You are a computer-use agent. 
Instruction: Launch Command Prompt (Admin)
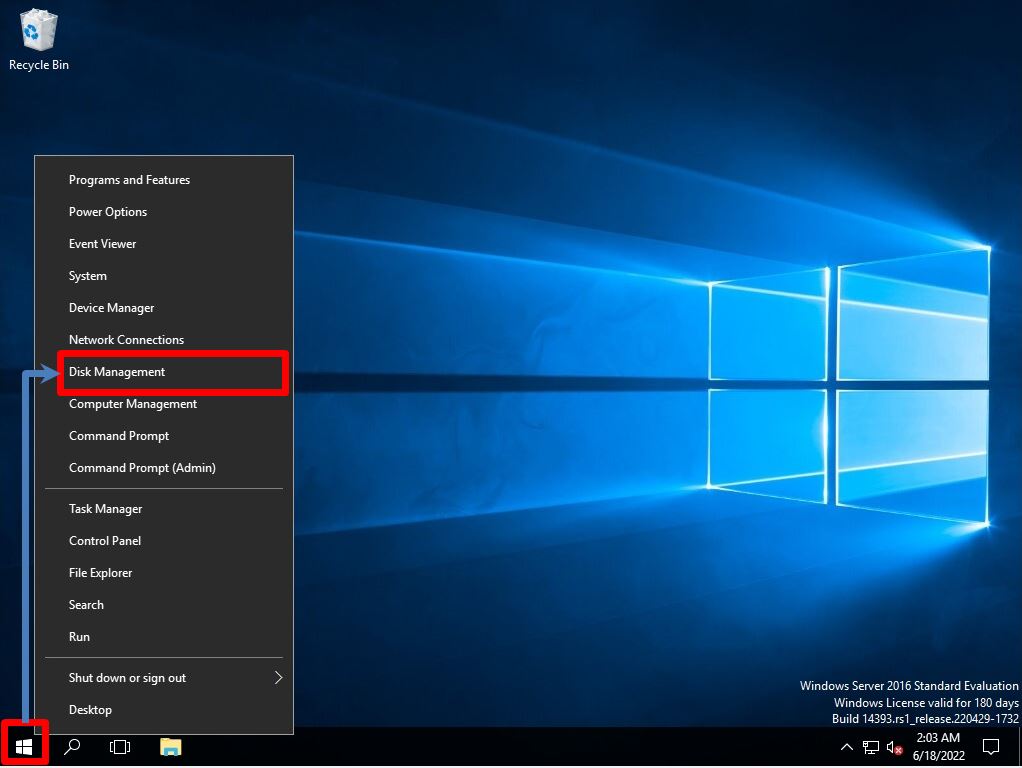point(142,467)
